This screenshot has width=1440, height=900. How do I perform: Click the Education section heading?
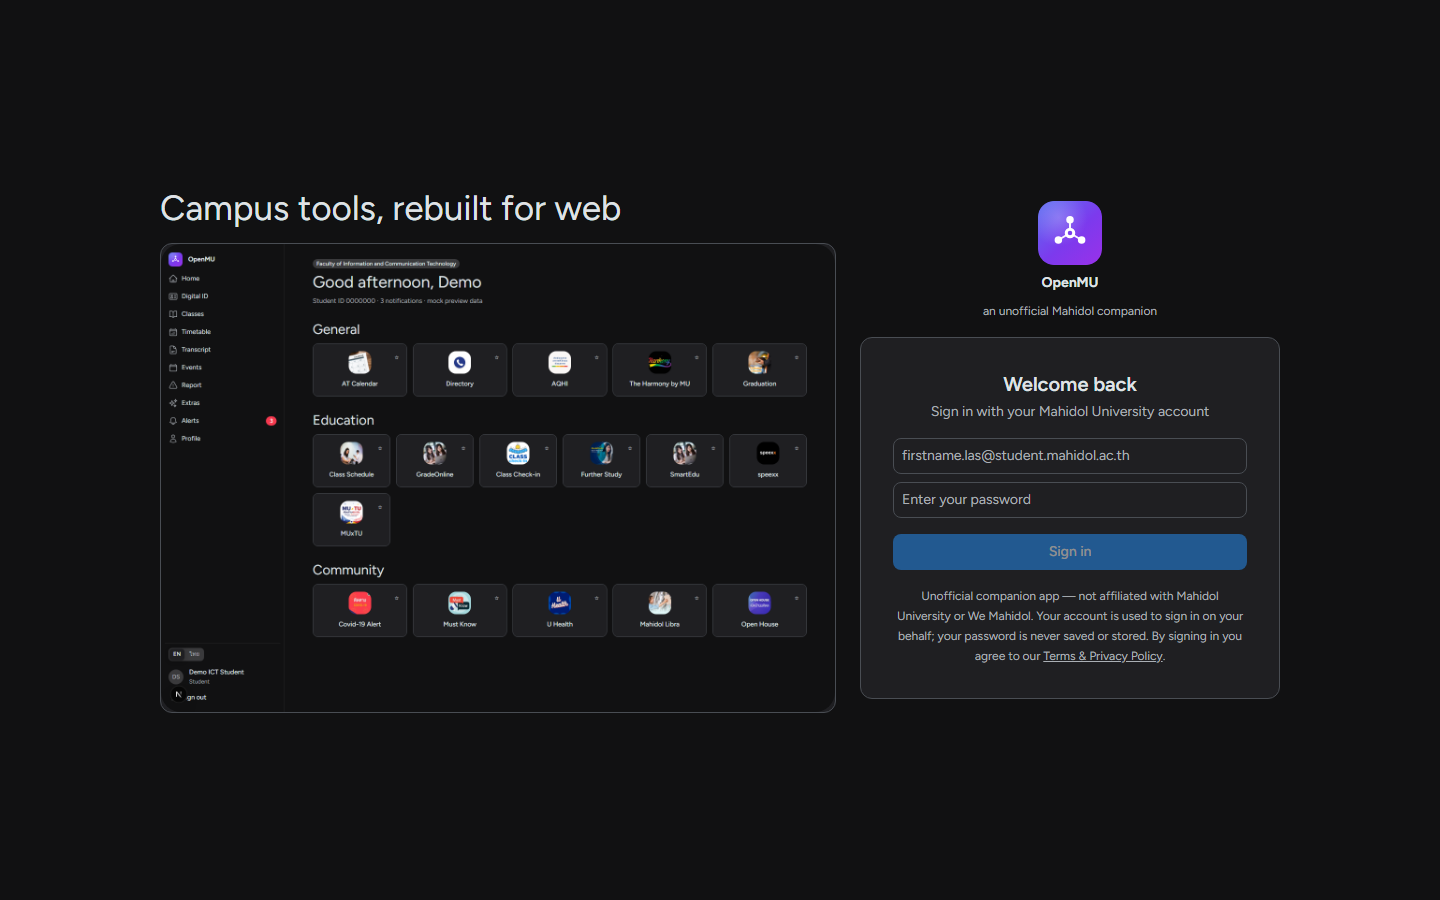[343, 420]
